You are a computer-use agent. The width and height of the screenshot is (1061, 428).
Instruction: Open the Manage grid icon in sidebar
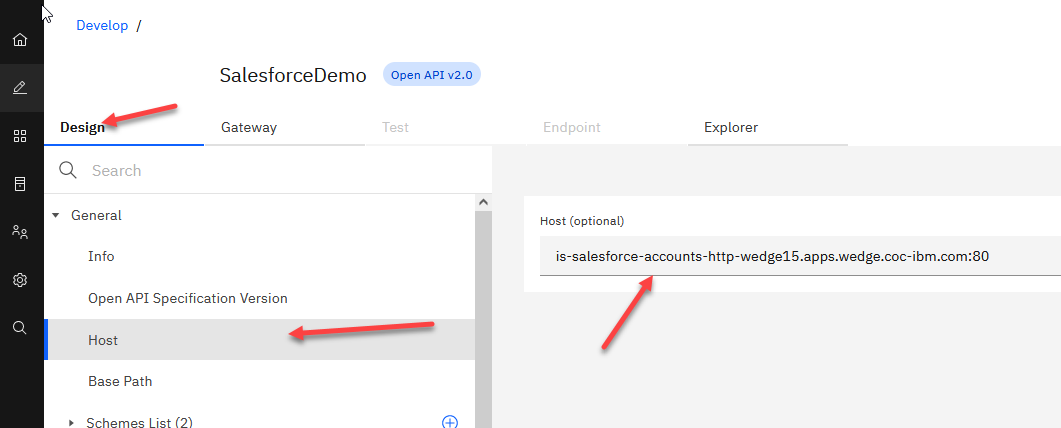(x=20, y=136)
